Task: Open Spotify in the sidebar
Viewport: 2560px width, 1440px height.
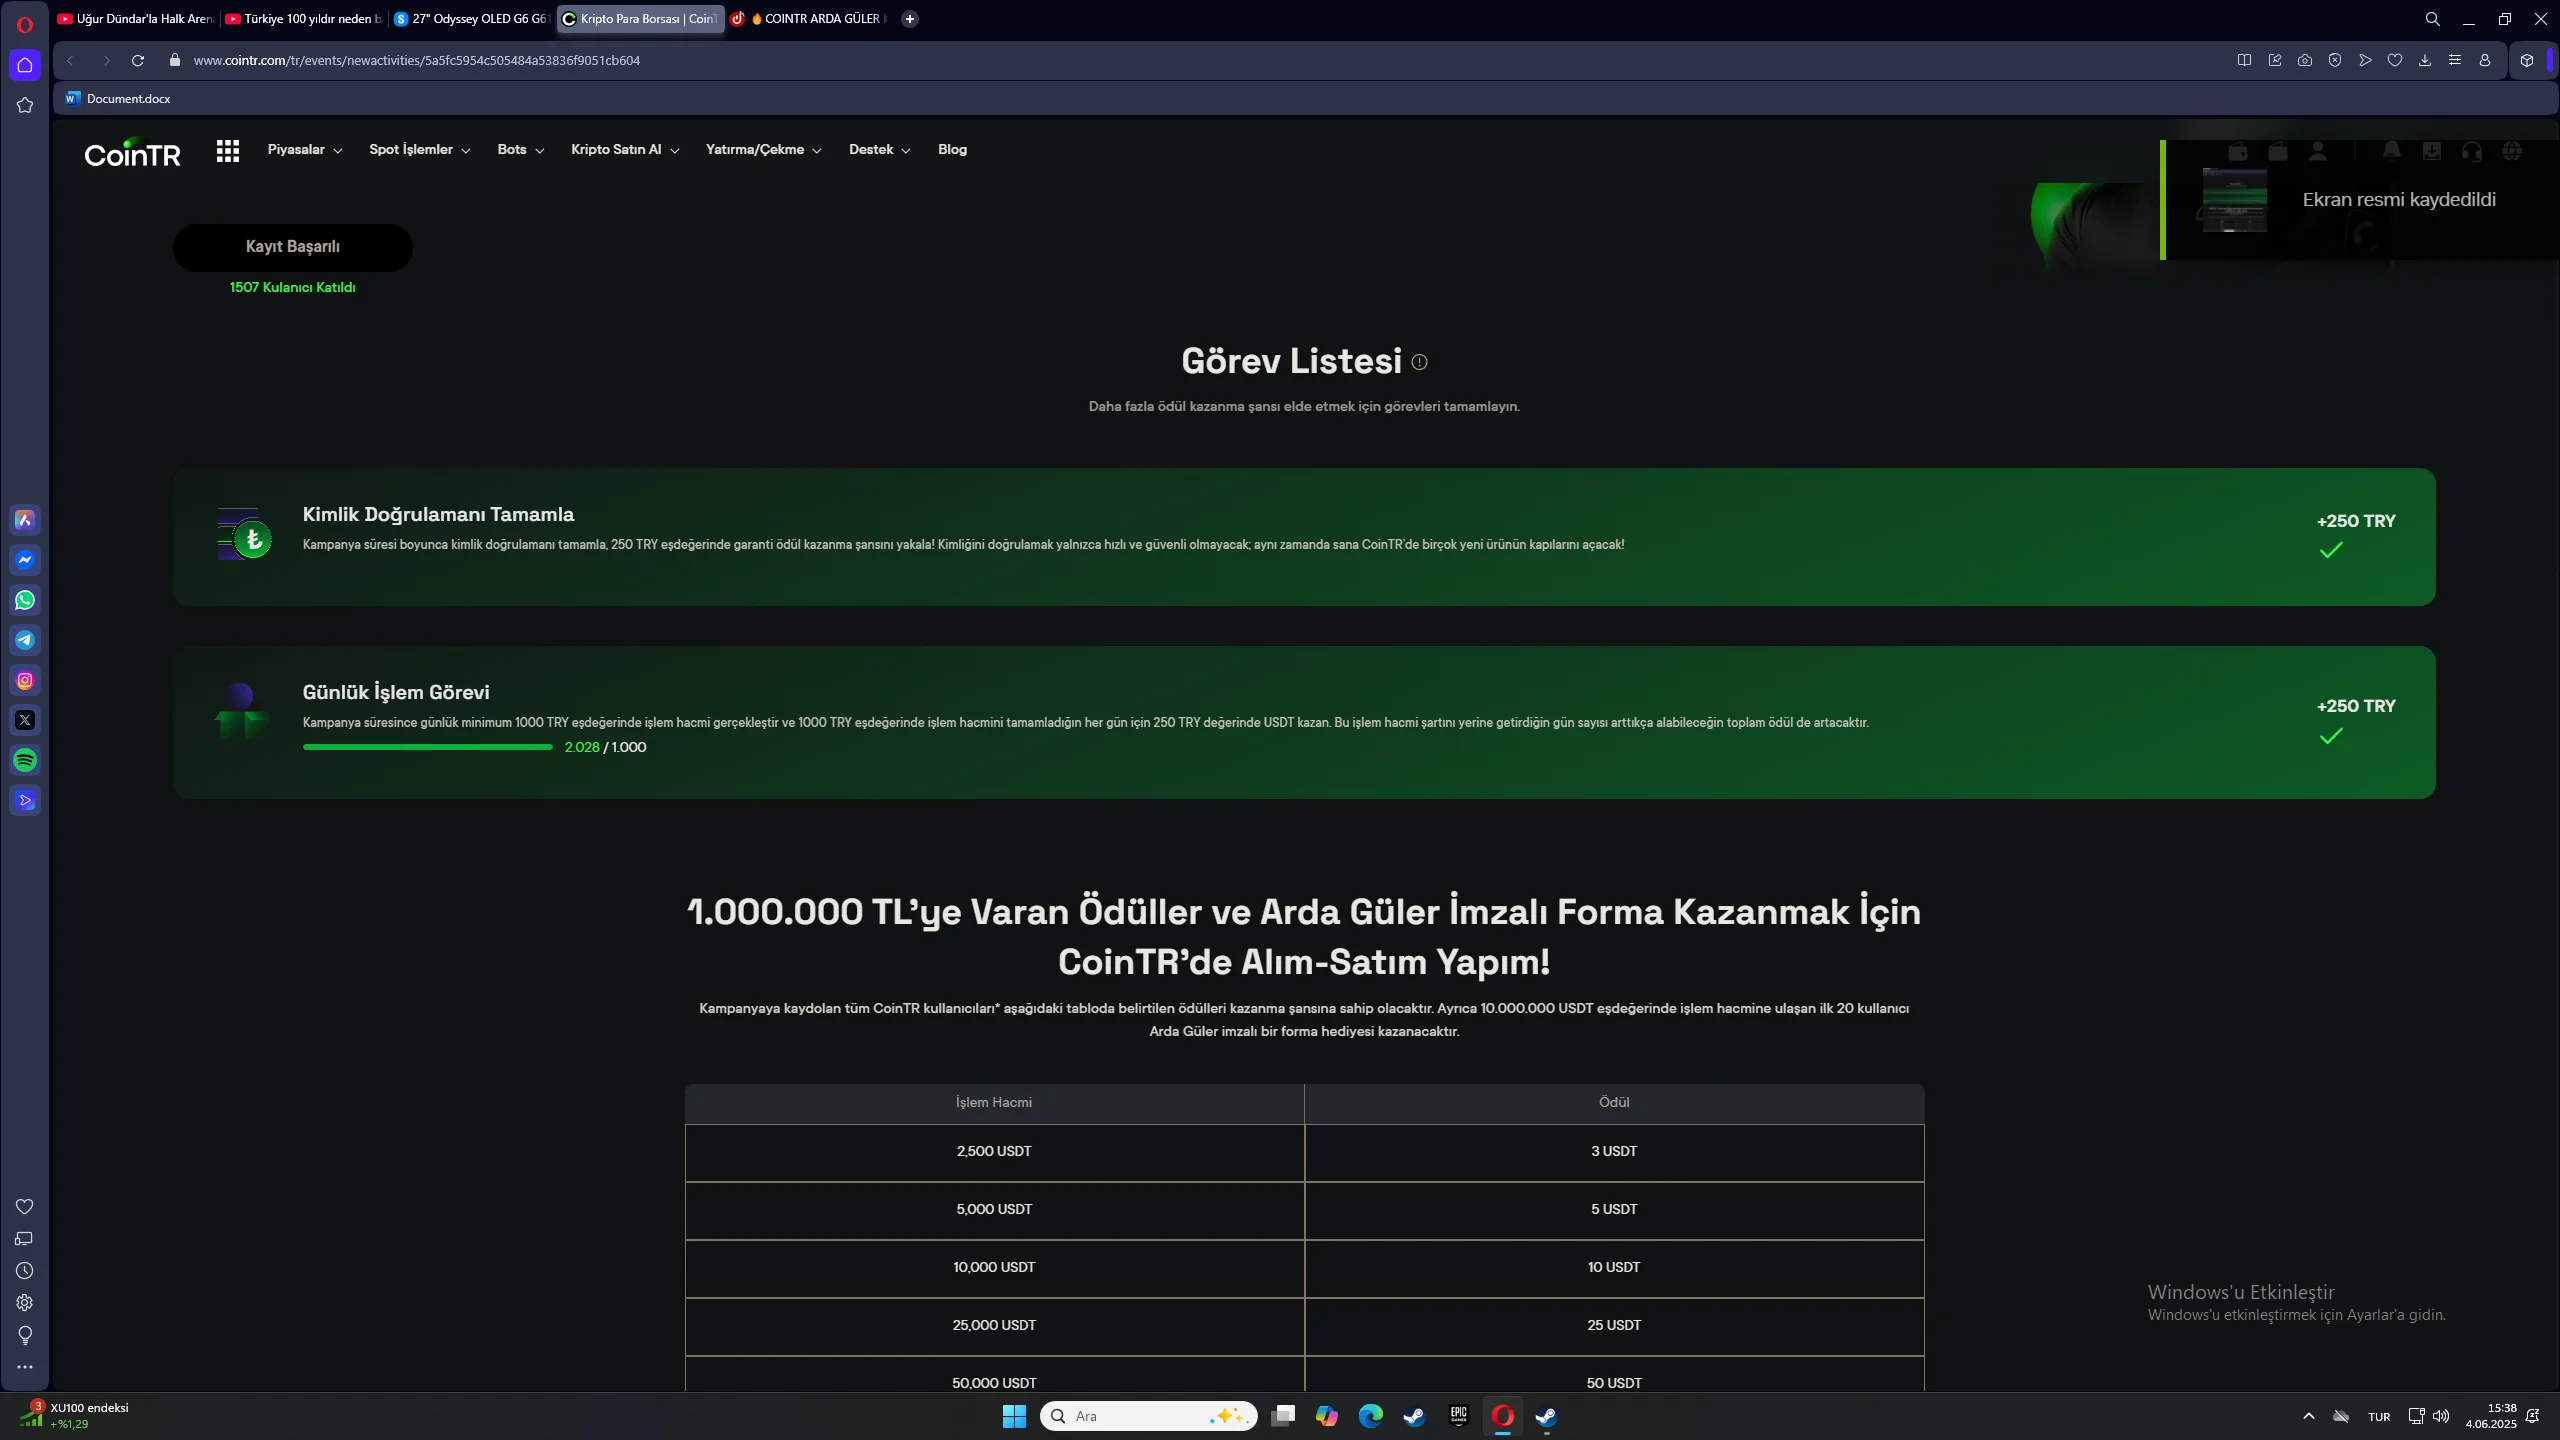Action: point(25,760)
